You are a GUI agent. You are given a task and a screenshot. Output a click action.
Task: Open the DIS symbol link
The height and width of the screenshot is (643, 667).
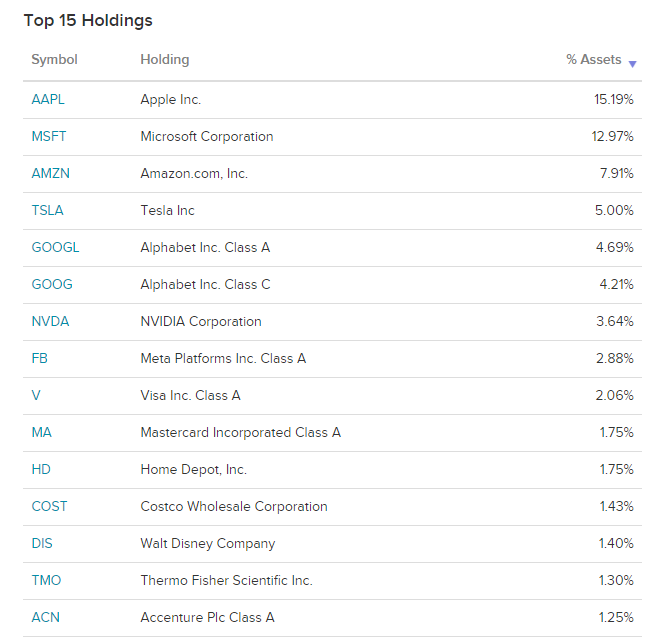43,543
